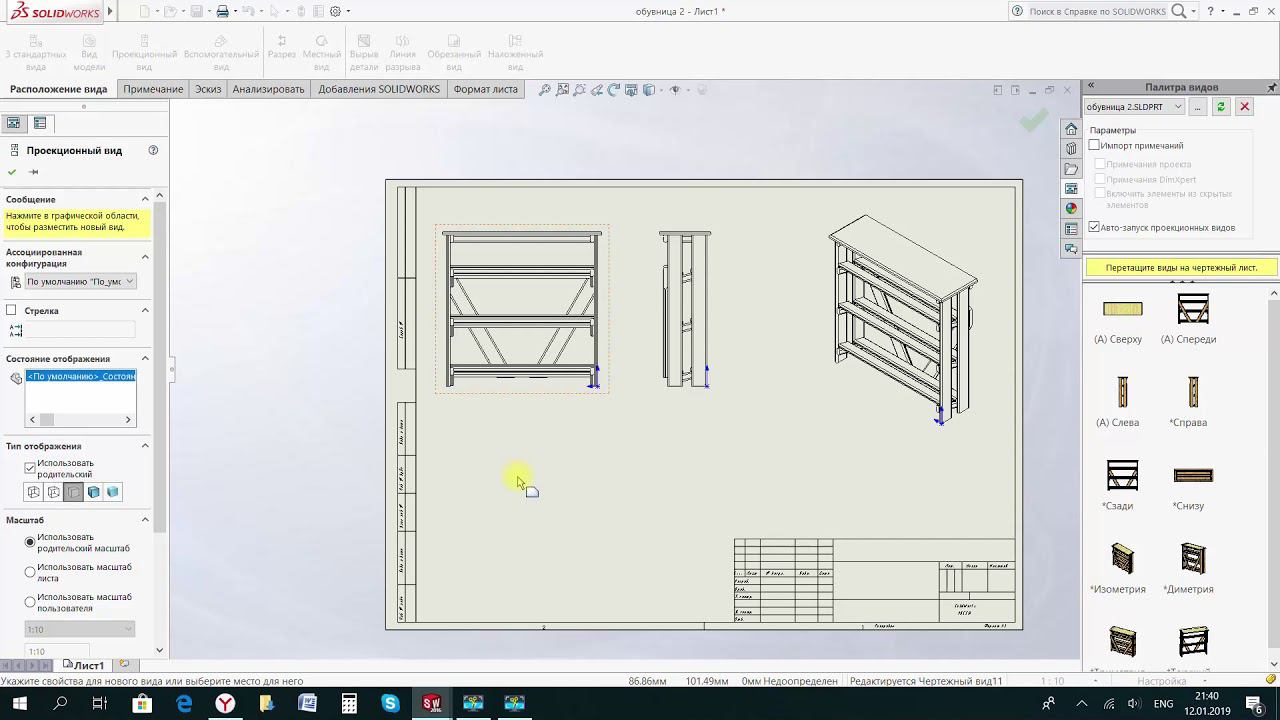Viewport: 1280px width, 720px height.
Task: Open the Appearances color-ball task pane tab
Action: tap(1071, 209)
